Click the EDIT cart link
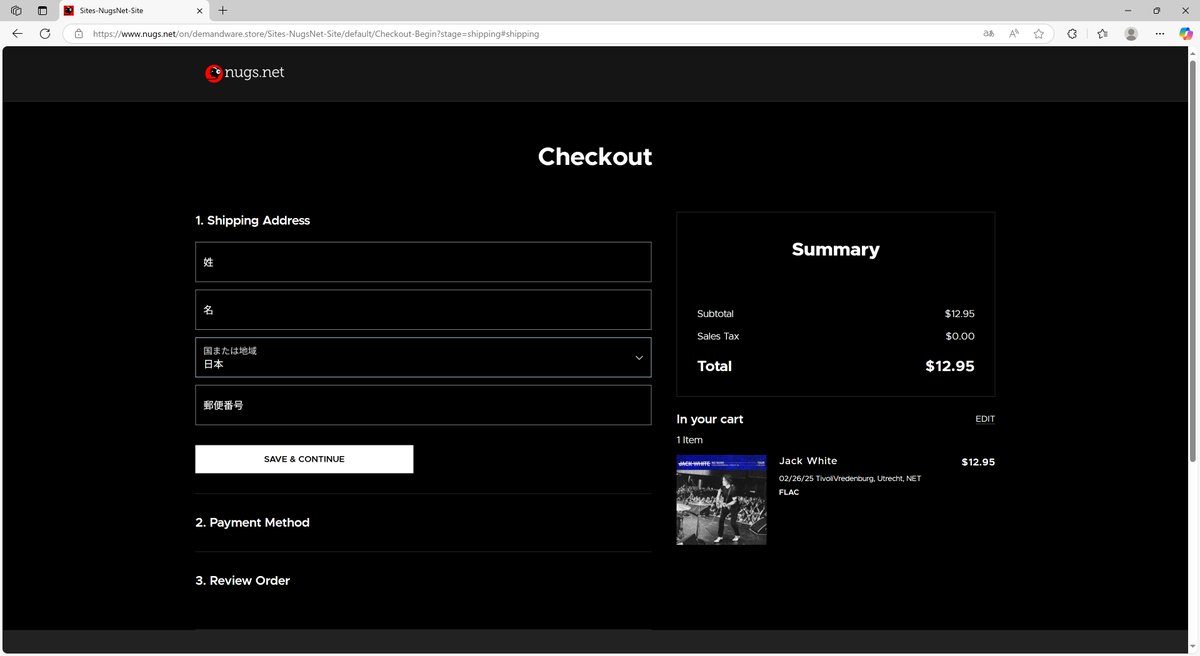1200x656 pixels. click(985, 419)
